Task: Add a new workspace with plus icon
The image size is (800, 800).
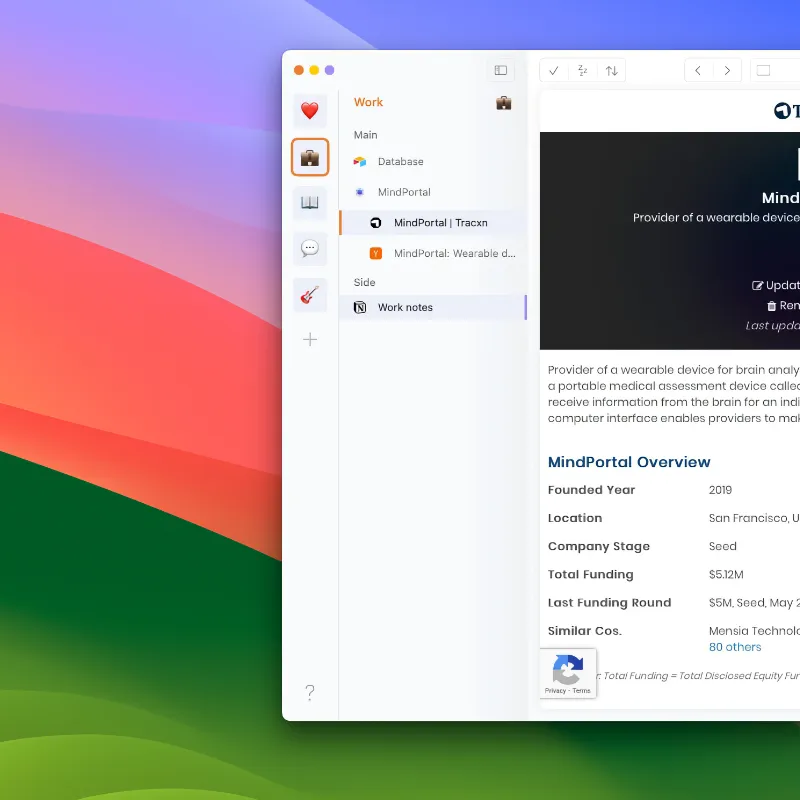Action: tap(310, 340)
